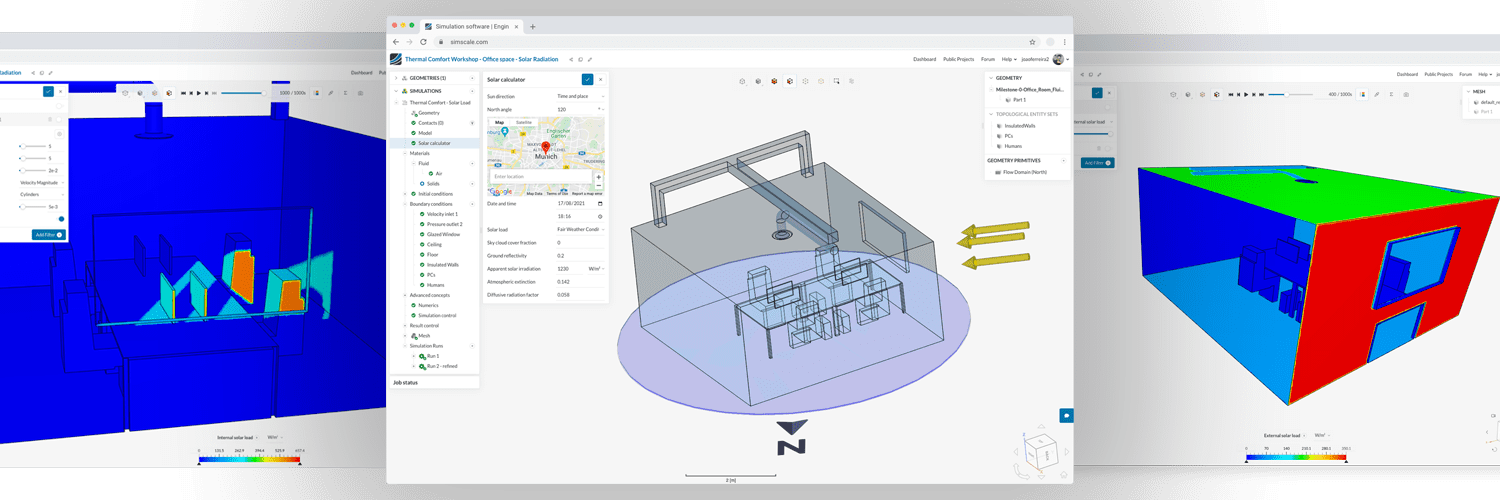The image size is (1500, 500).
Task: Open the Sun direction dropdown
Action: click(x=580, y=96)
